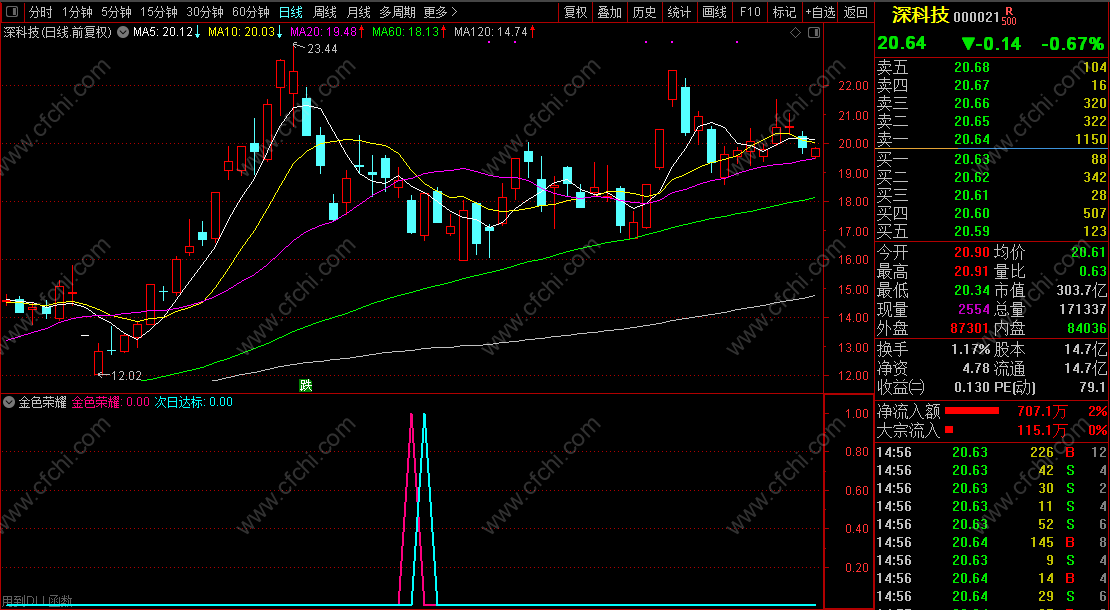Click the 净流入额 red bar
The width and height of the screenshot is (1110, 610).
[972, 410]
